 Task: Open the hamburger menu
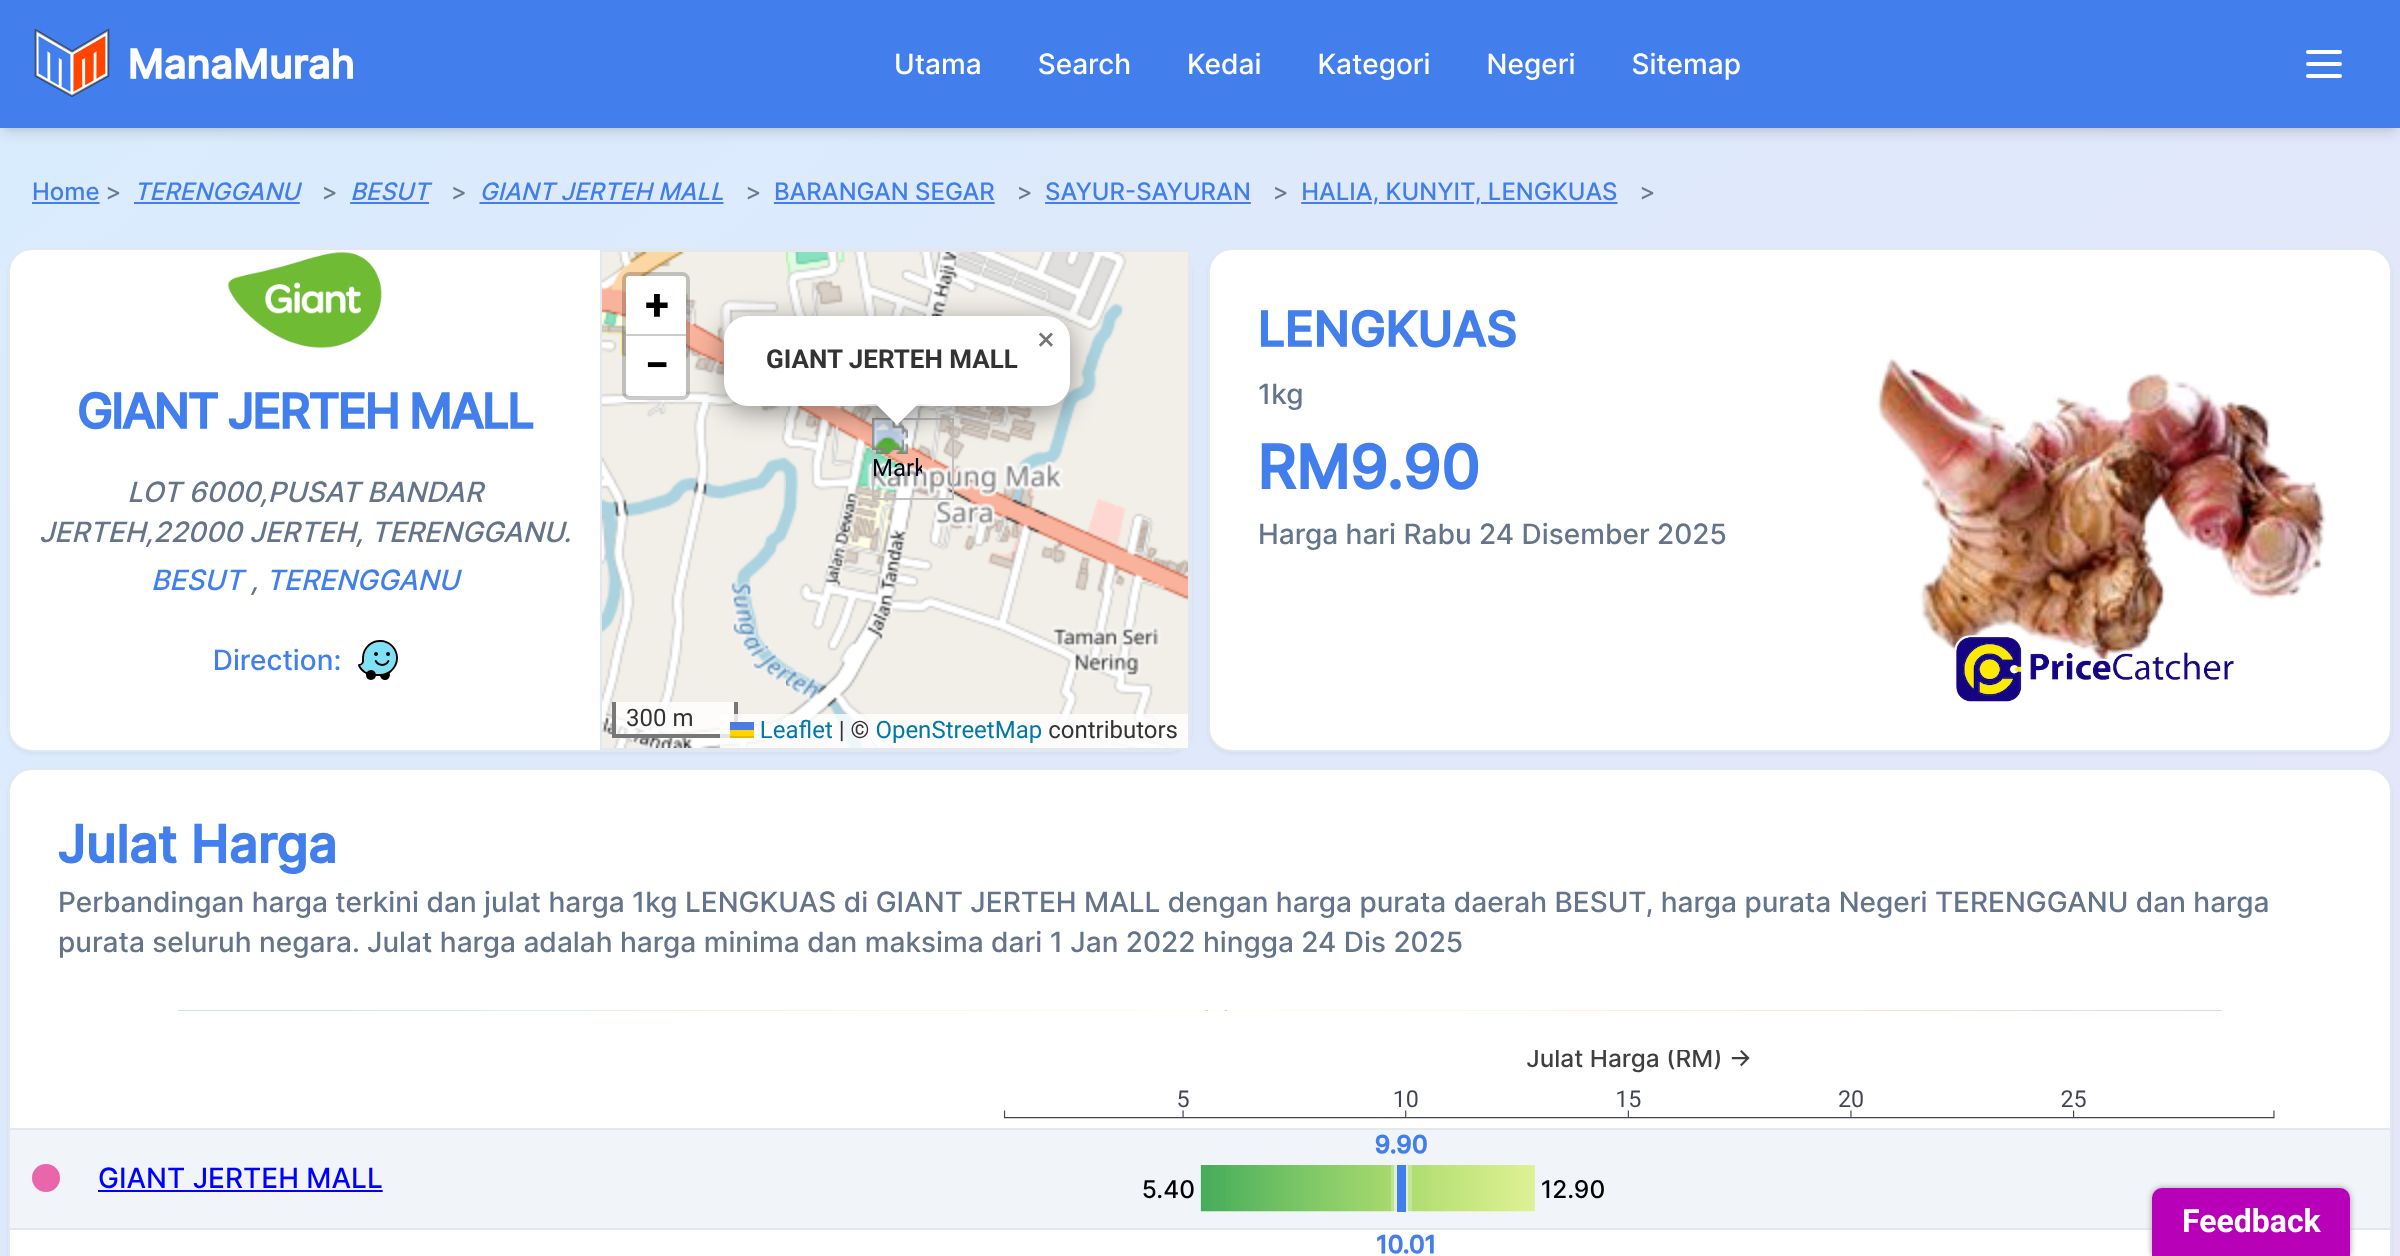[x=2323, y=64]
